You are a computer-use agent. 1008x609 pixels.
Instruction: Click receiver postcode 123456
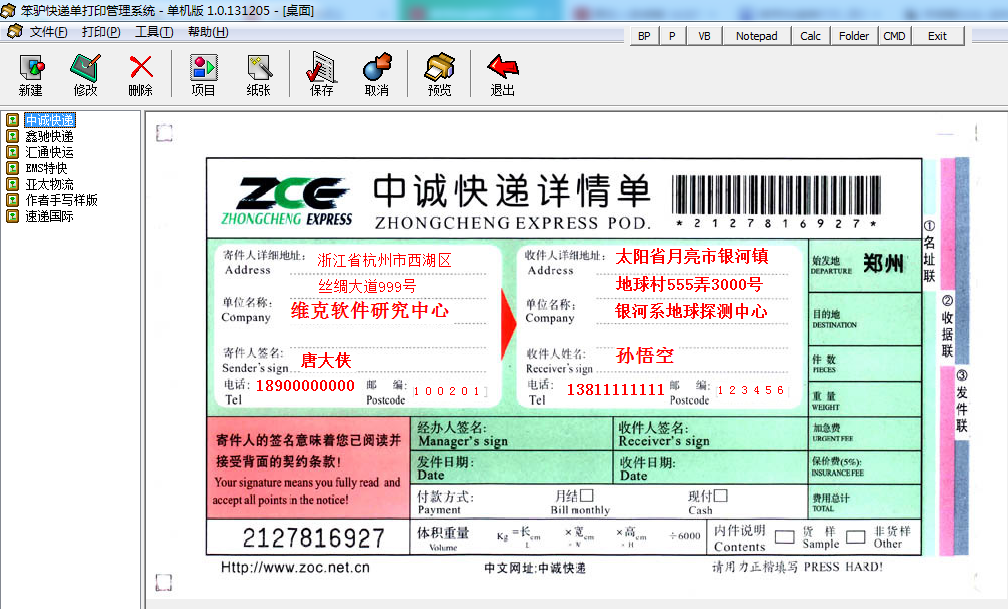752,390
